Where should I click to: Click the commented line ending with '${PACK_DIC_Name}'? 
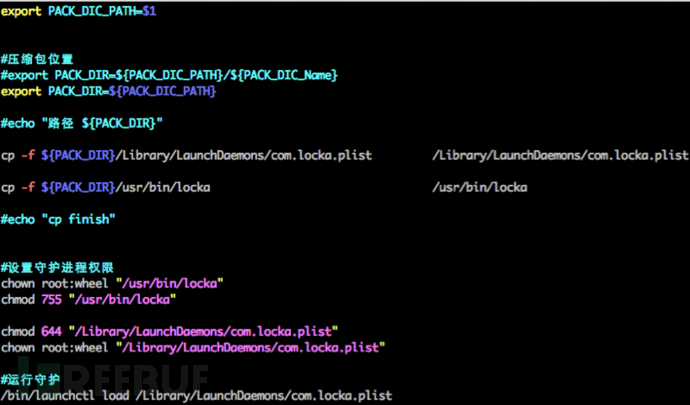click(x=169, y=75)
